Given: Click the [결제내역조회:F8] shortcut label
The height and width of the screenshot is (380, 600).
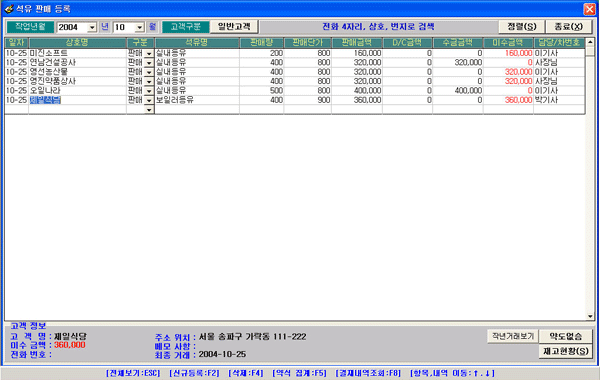Looking at the screenshot, I should 368,373.
